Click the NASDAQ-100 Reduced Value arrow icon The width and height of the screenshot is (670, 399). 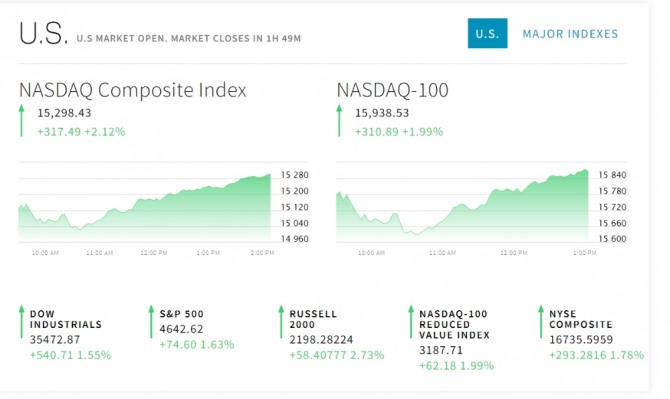(411, 322)
